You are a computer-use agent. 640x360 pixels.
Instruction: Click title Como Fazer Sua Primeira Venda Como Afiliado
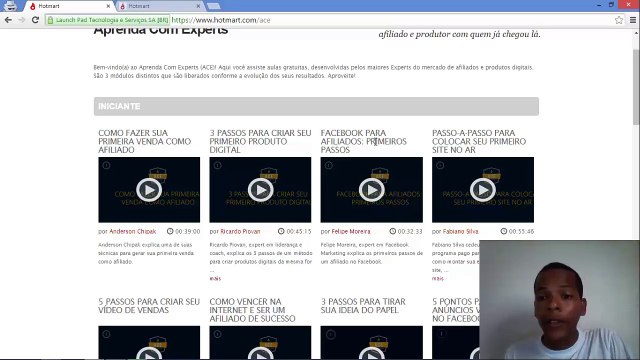point(144,141)
